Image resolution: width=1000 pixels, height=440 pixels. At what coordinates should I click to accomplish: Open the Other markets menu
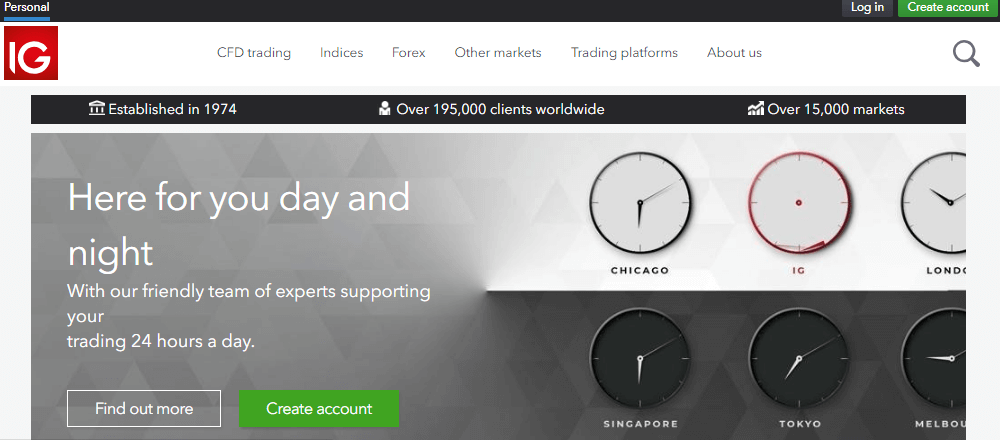(x=498, y=53)
